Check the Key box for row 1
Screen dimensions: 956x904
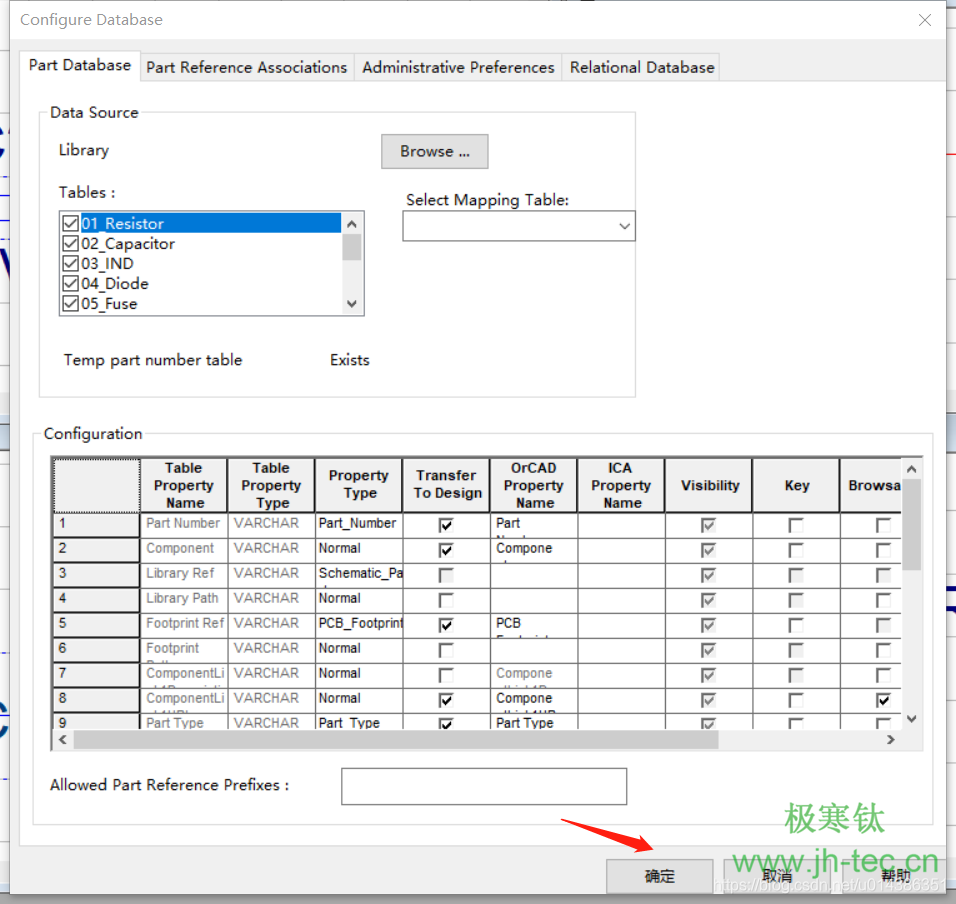[x=796, y=524]
